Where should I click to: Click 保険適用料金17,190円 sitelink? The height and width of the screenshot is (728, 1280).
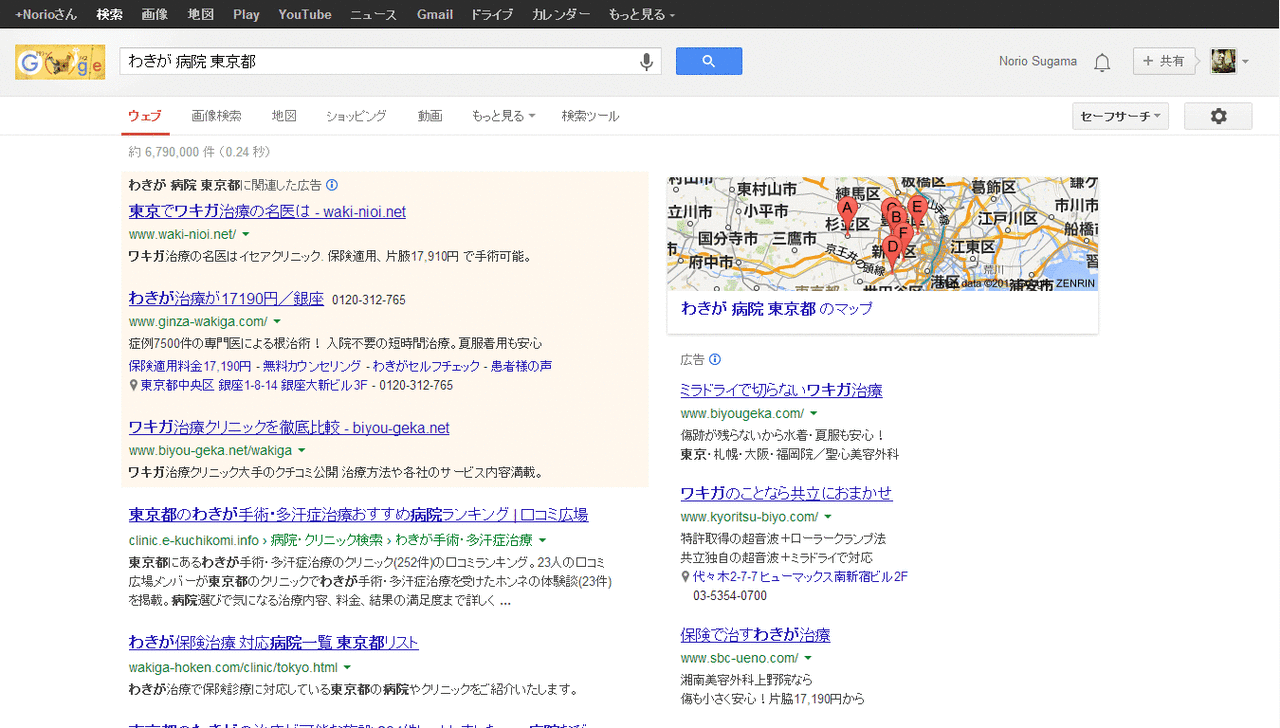pos(190,366)
